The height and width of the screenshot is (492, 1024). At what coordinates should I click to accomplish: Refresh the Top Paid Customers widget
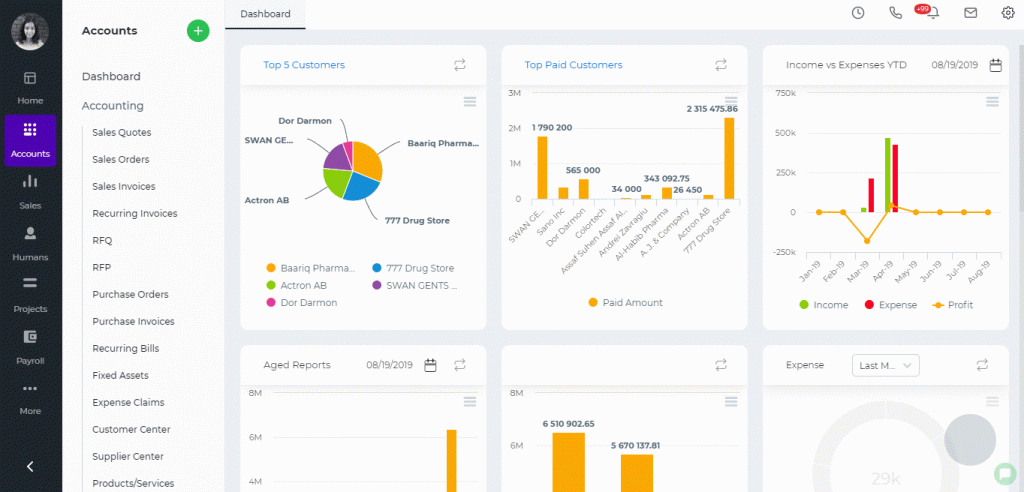[721, 65]
